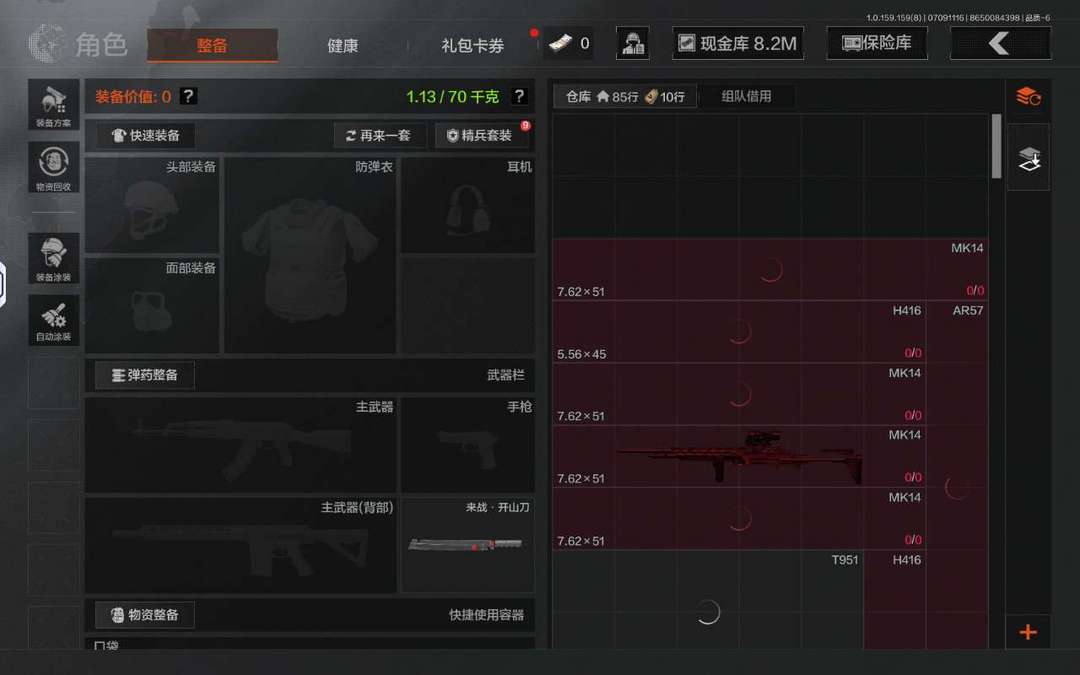Select the 面部装备 face mask slot
Viewport: 1080px width, 675px height.
click(152, 305)
